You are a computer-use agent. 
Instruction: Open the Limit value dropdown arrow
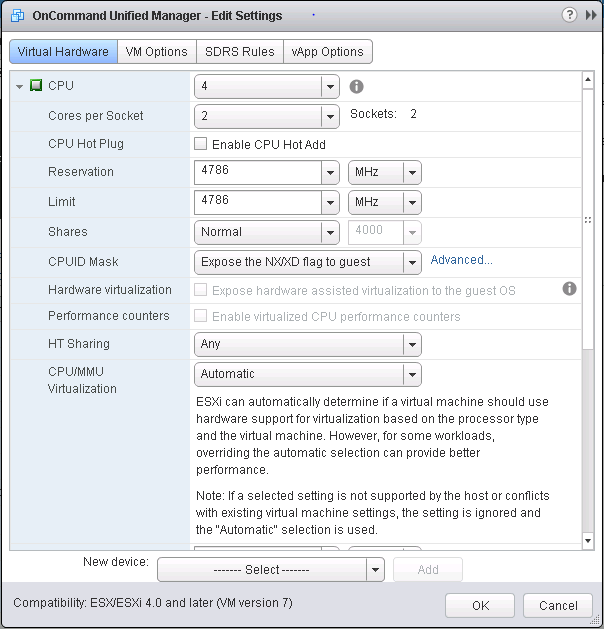pyautogui.click(x=330, y=203)
